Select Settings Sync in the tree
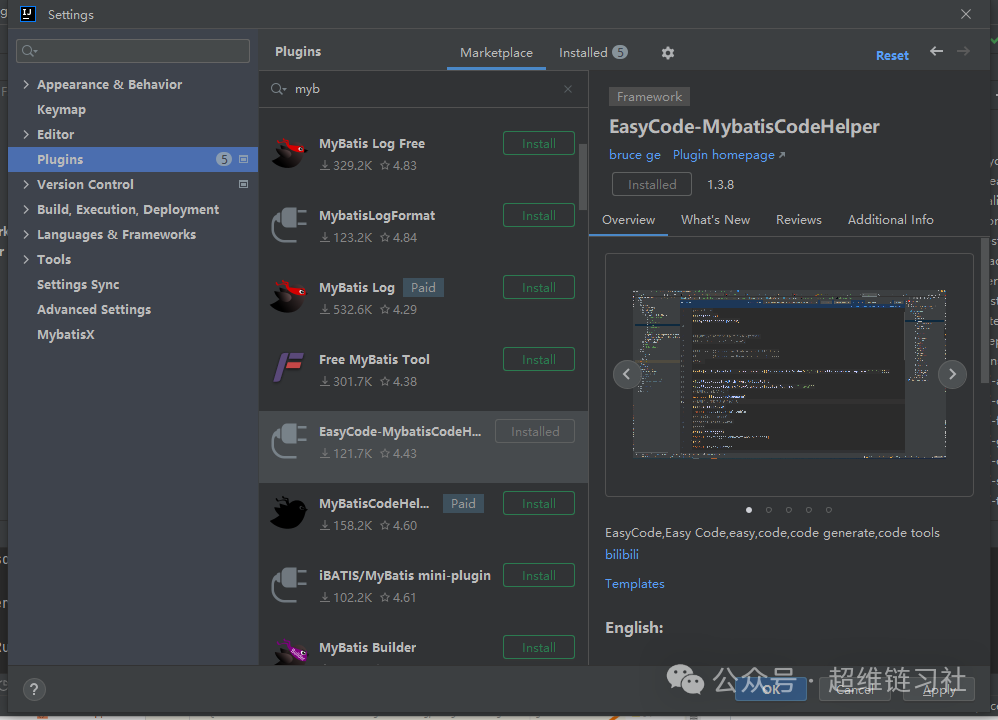 pyautogui.click(x=78, y=285)
